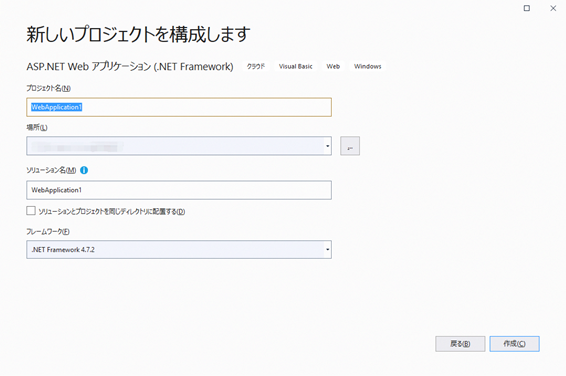Click the Windows tag
The image size is (566, 376).
(367, 66)
